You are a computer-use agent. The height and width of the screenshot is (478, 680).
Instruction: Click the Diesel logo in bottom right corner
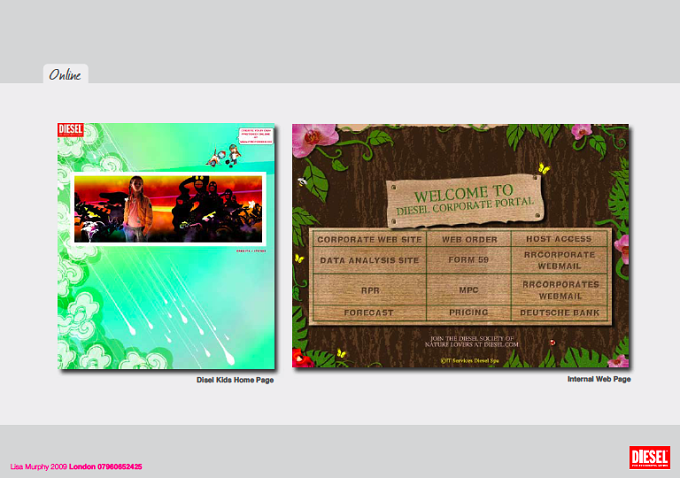pos(649,457)
